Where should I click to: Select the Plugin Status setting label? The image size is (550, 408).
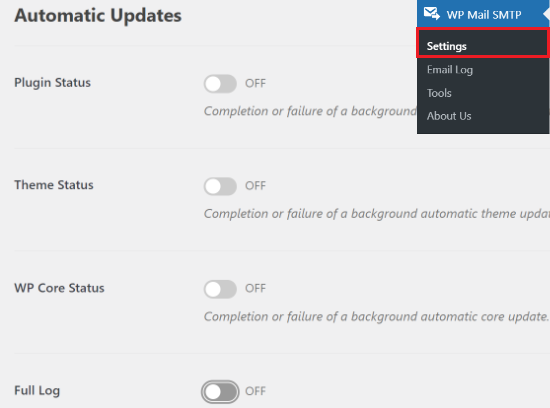click(53, 83)
